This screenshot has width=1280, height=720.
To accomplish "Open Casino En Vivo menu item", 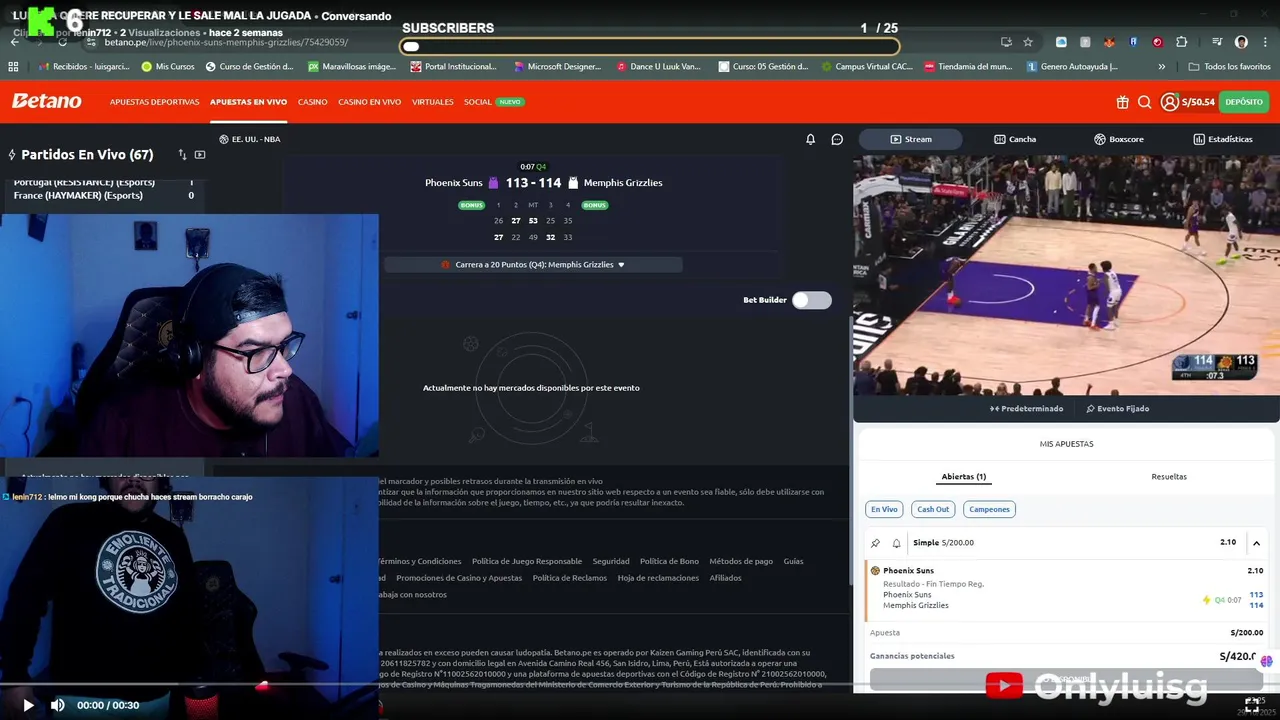I will pos(369,102).
